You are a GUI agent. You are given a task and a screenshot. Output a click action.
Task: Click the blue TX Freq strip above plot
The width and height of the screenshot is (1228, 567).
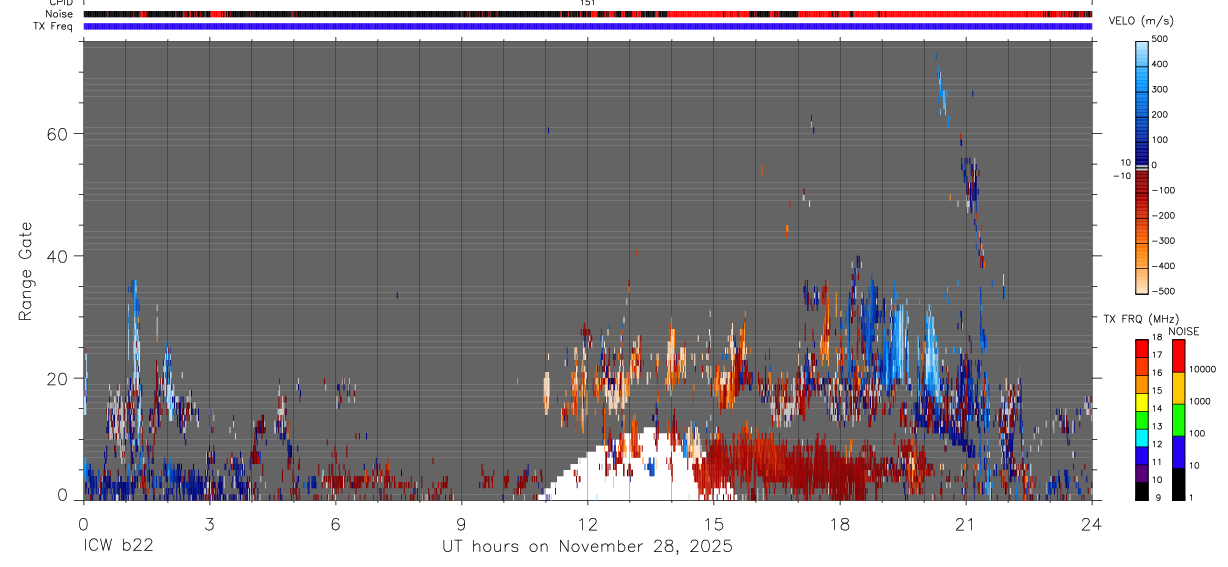click(587, 26)
